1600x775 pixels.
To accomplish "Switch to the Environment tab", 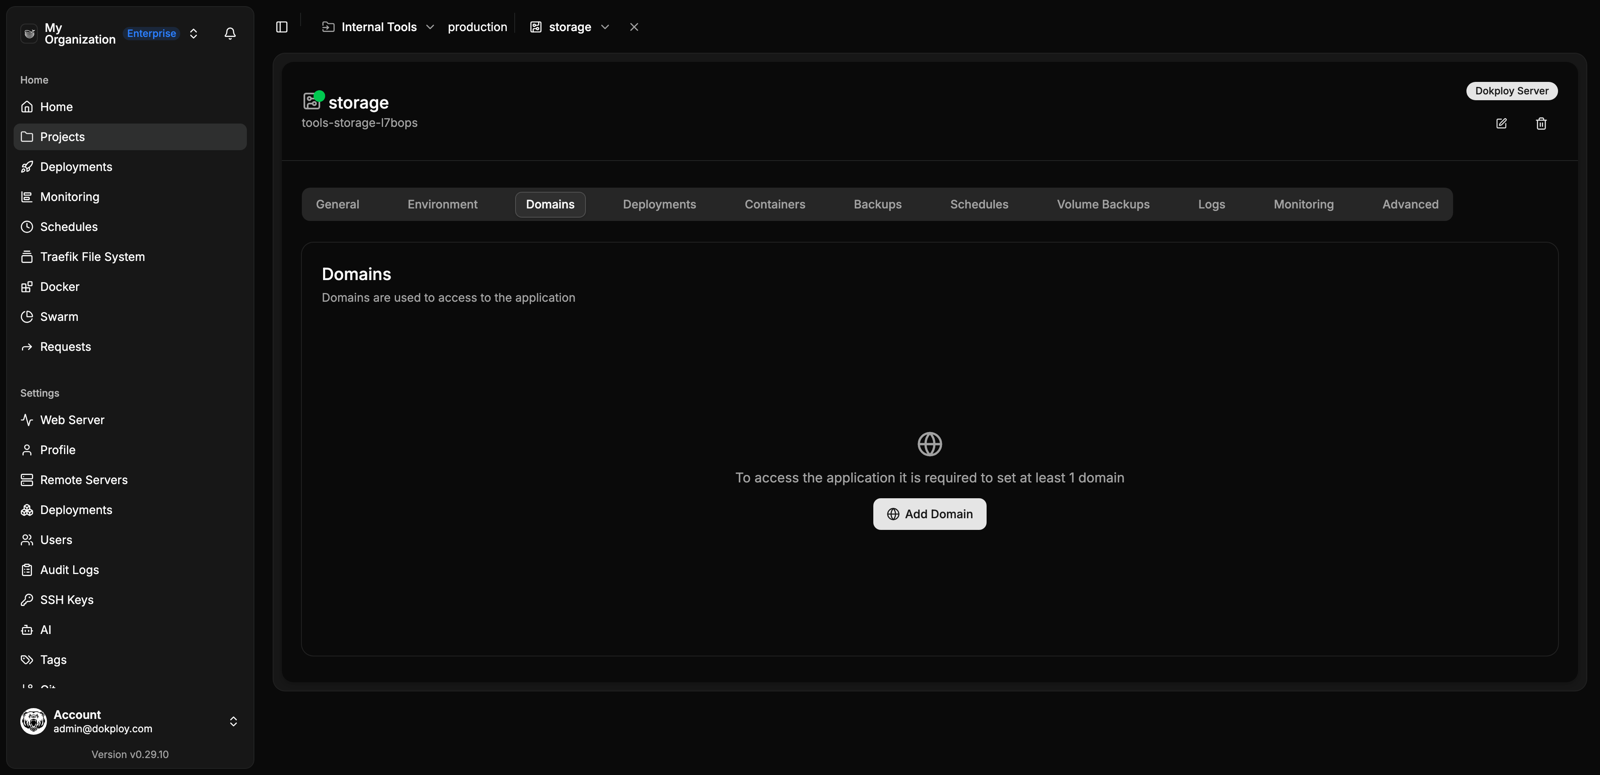I will coord(442,204).
